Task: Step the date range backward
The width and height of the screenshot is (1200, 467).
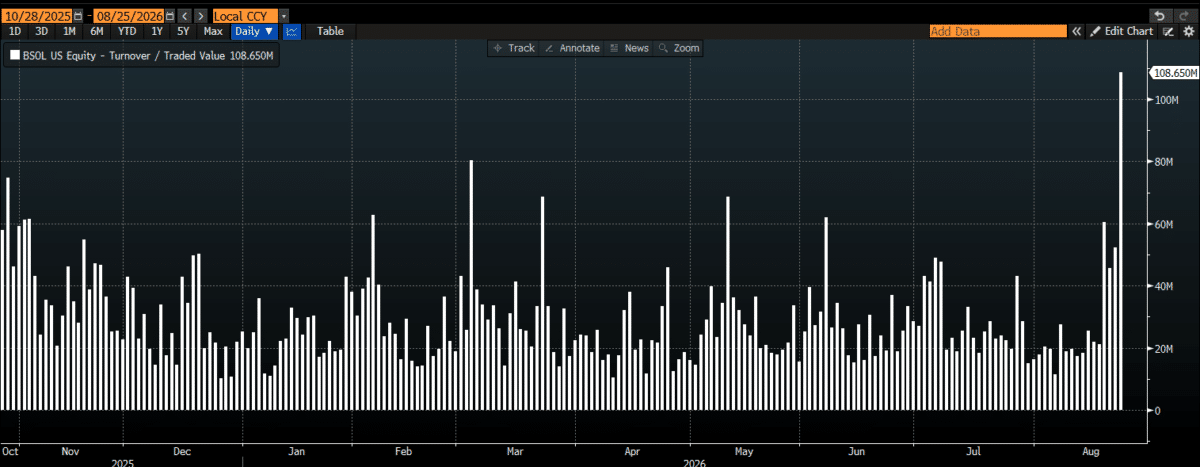Action: point(184,16)
